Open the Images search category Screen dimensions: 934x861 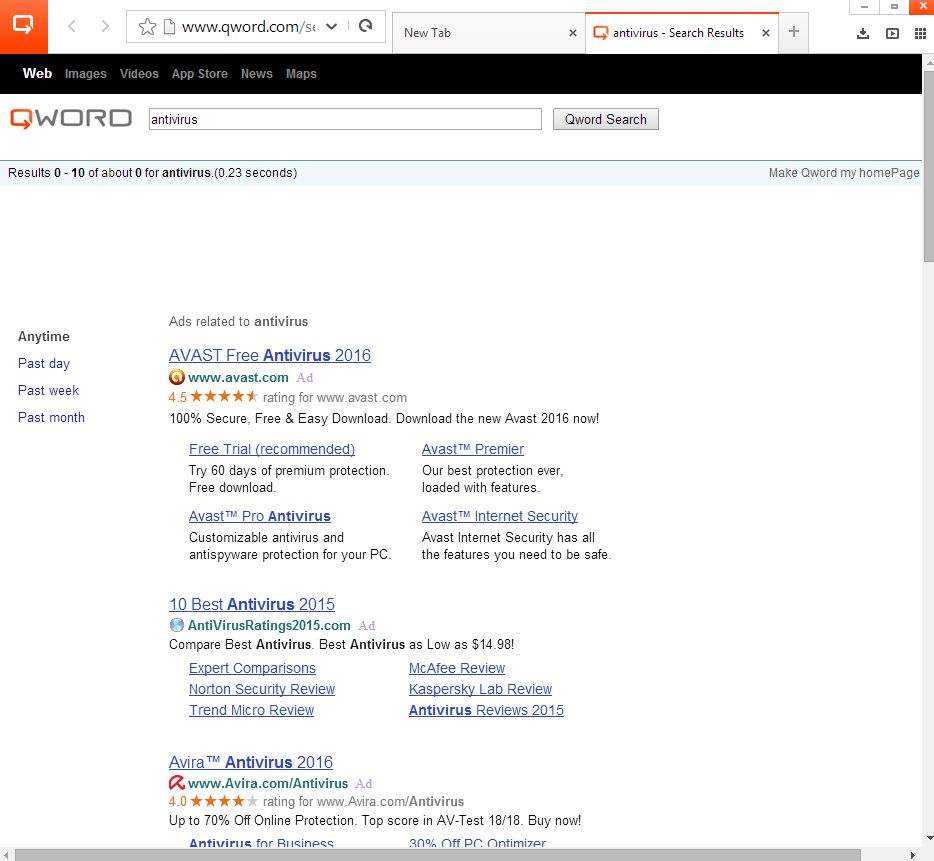85,74
